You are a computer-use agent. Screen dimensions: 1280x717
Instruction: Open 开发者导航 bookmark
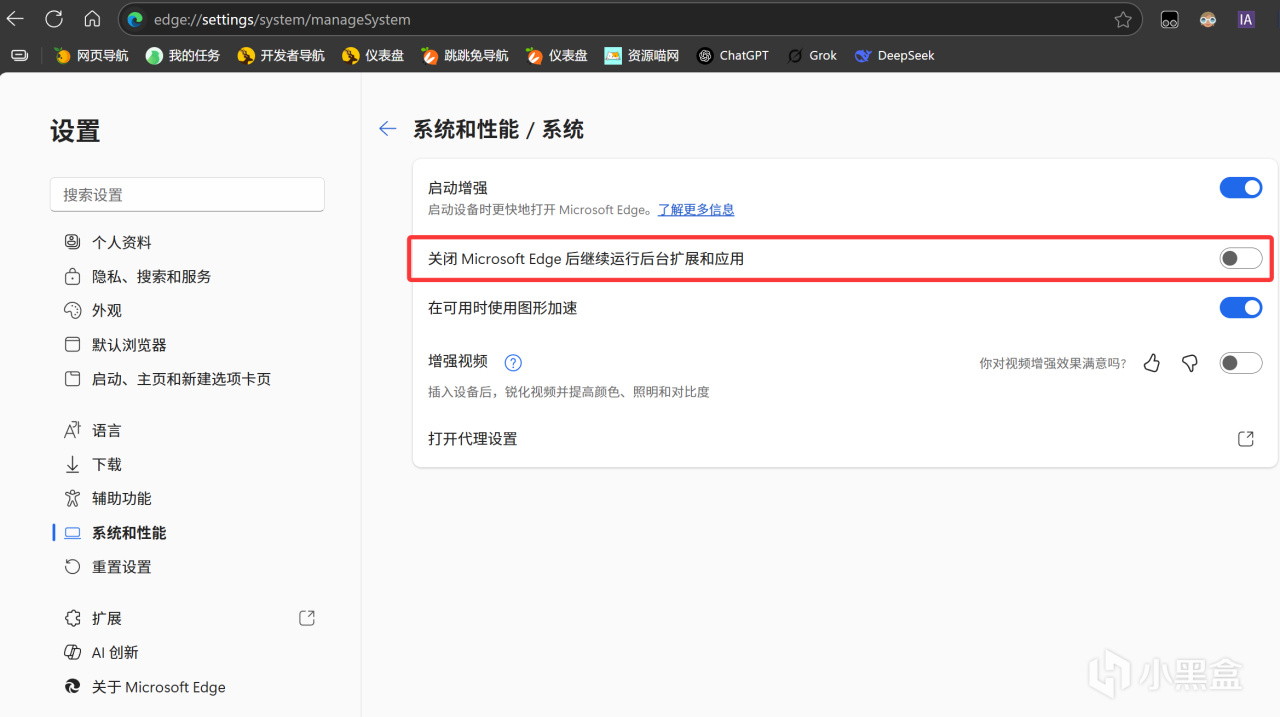point(281,55)
